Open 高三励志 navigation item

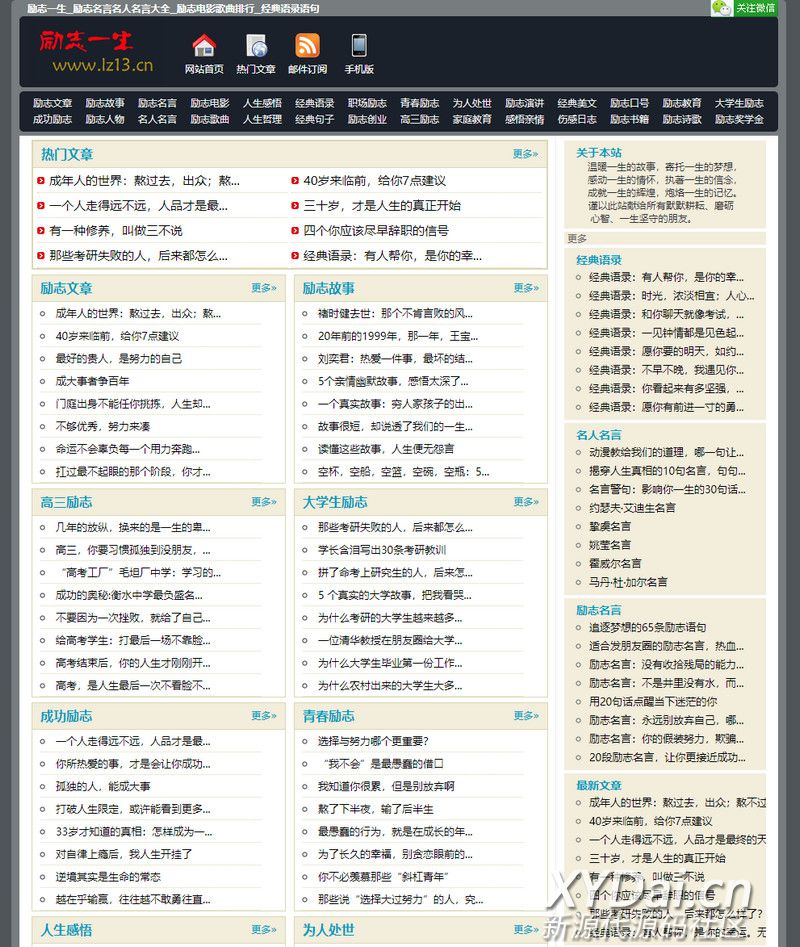[420, 120]
